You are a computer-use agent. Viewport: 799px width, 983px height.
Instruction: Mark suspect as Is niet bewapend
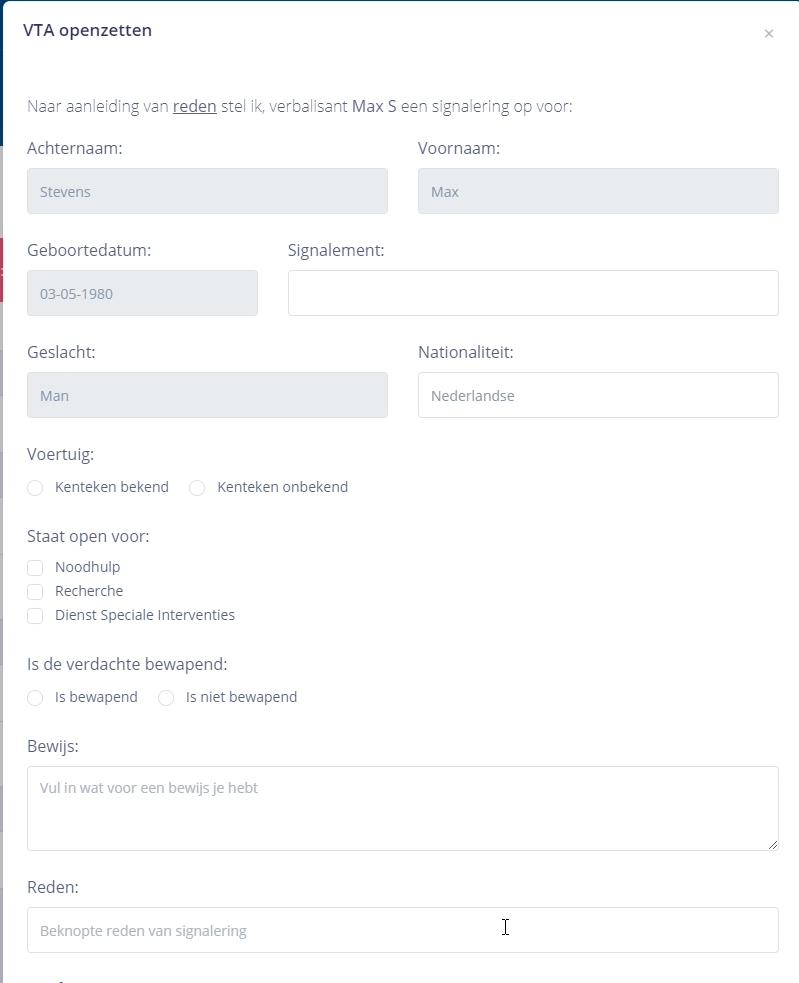tap(166, 698)
